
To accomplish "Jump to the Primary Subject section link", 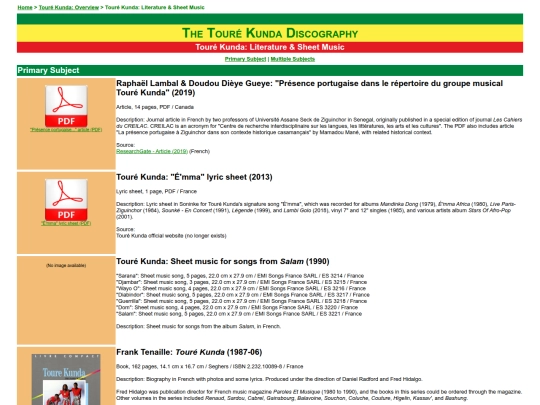I will pyautogui.click(x=245, y=59).
